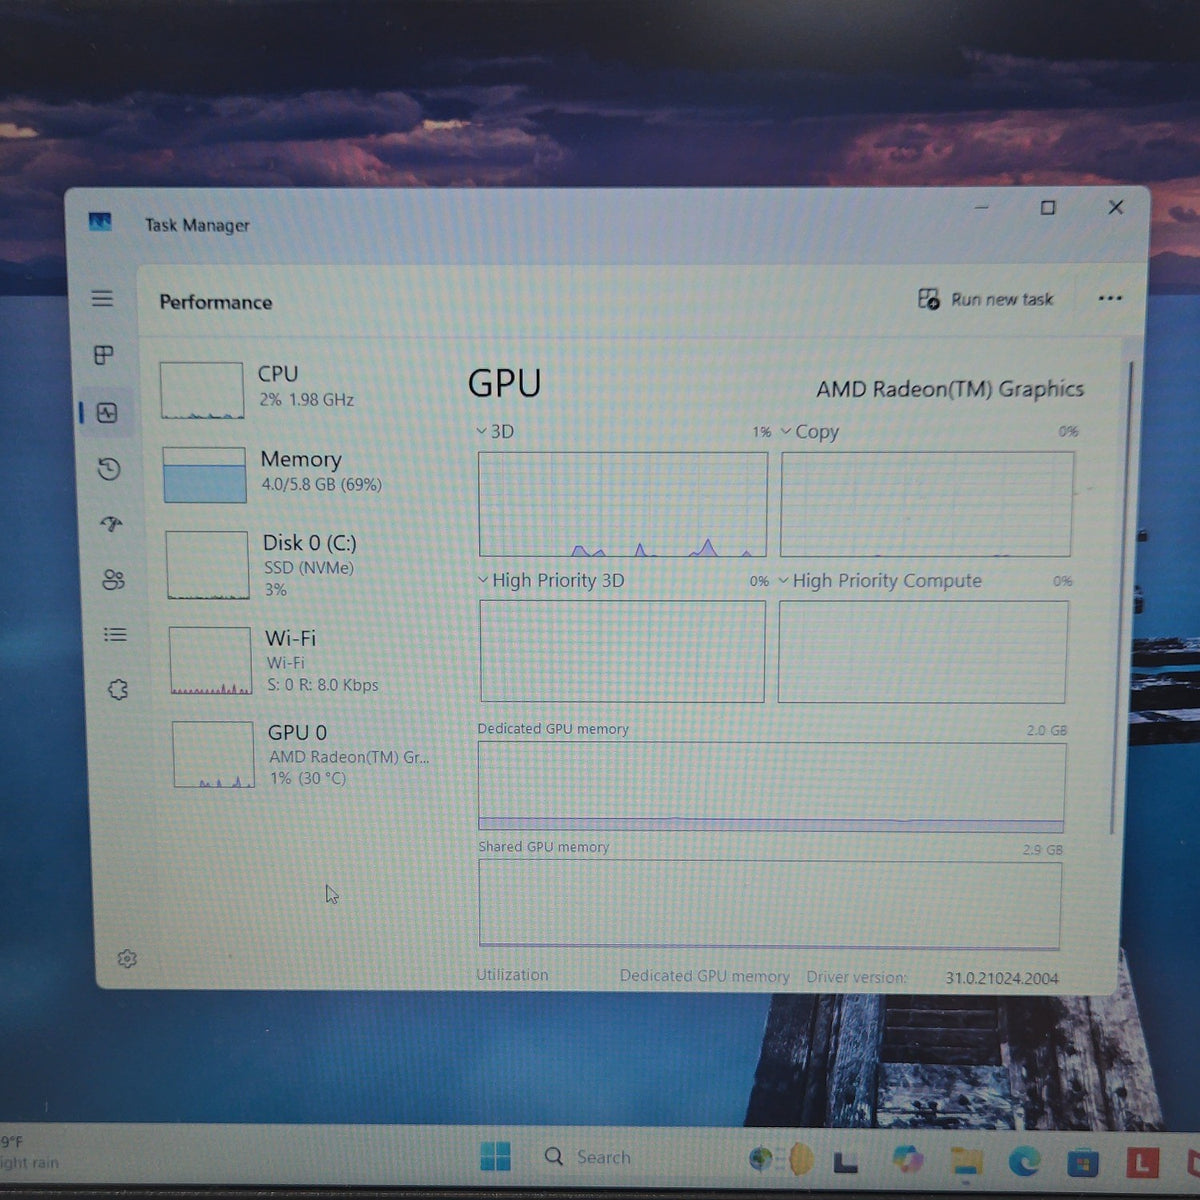The height and width of the screenshot is (1200, 1200).
Task: Open the three-dot more options menu
Action: click(1110, 298)
